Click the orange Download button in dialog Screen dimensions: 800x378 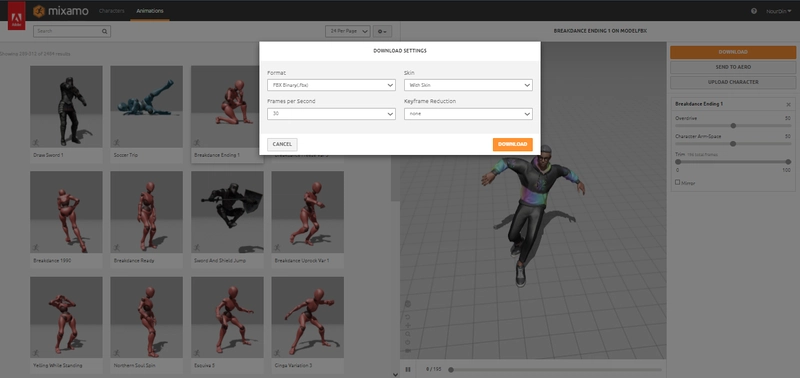tap(512, 144)
